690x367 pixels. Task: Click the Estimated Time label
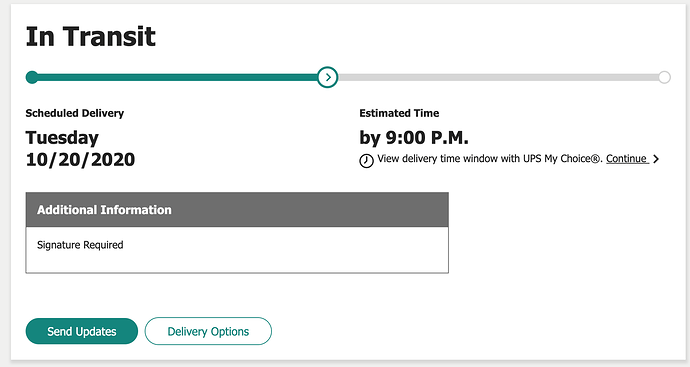pyautogui.click(x=399, y=113)
